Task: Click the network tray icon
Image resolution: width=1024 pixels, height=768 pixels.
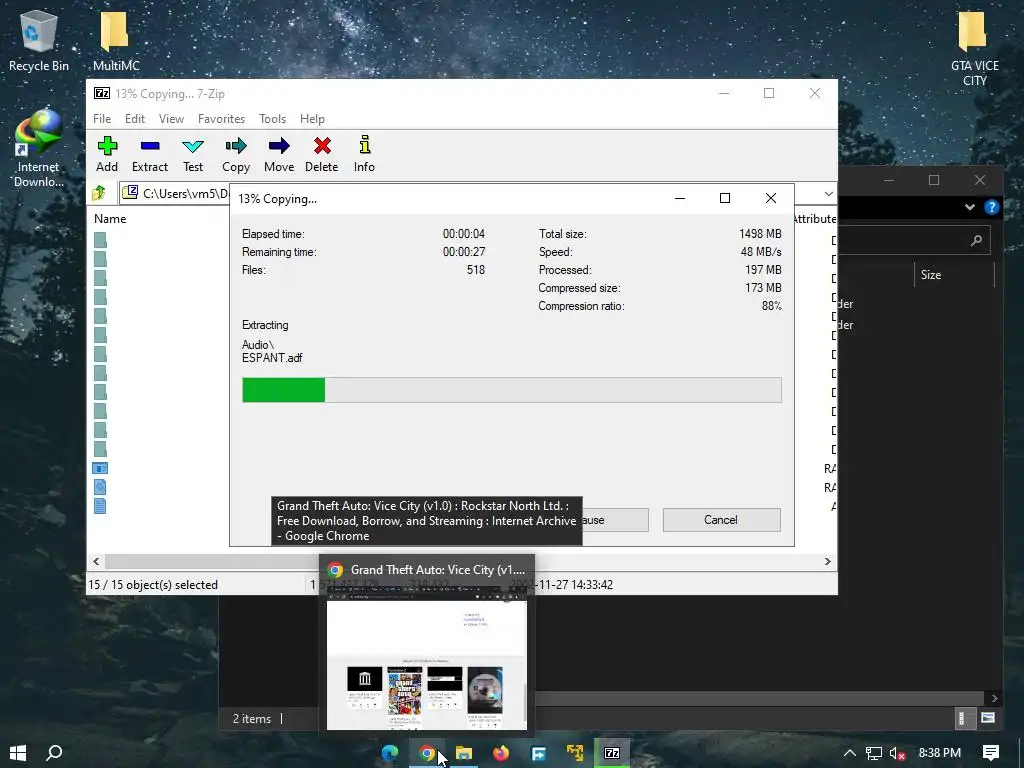Action: pyautogui.click(x=873, y=754)
